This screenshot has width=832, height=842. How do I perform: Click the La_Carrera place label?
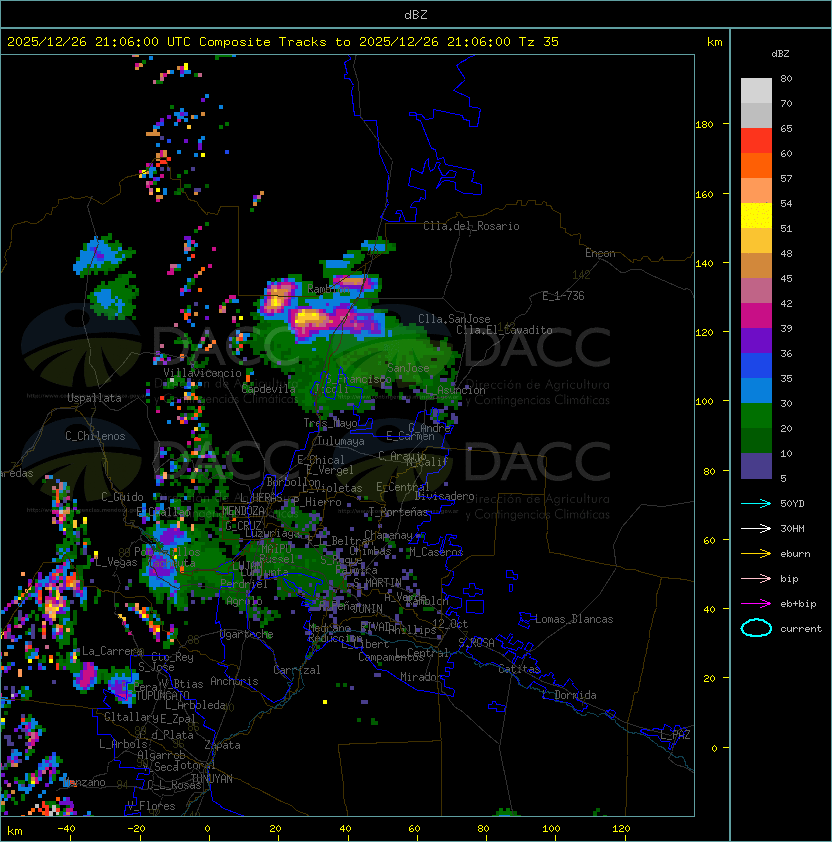pyautogui.click(x=112, y=651)
